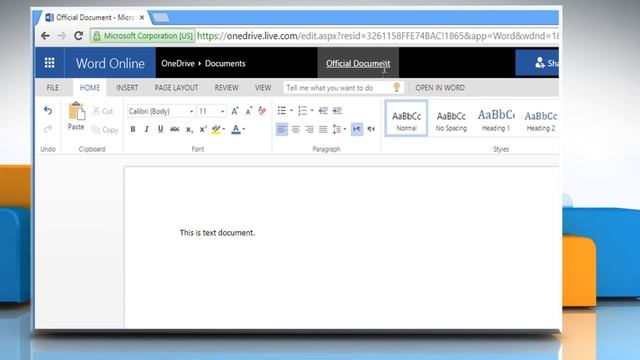Toggle strikethrough formatting

(x=175, y=129)
